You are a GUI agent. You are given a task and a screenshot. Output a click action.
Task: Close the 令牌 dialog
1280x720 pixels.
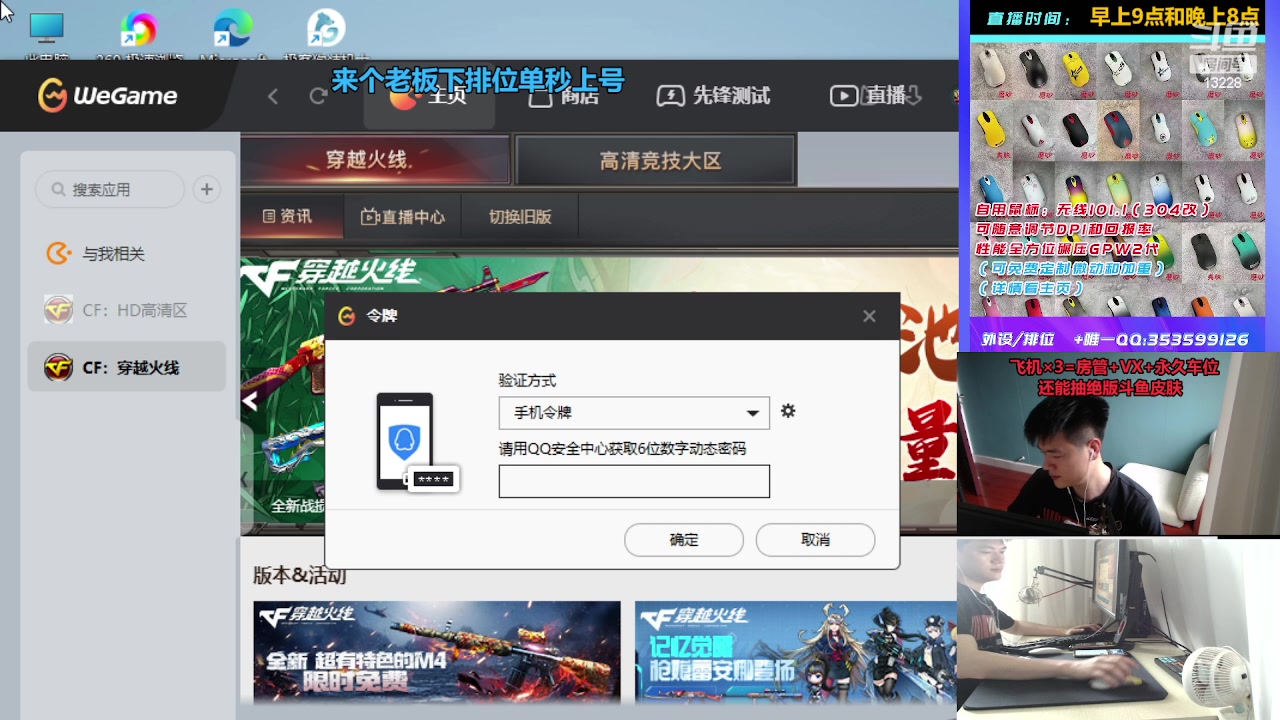[x=869, y=316]
